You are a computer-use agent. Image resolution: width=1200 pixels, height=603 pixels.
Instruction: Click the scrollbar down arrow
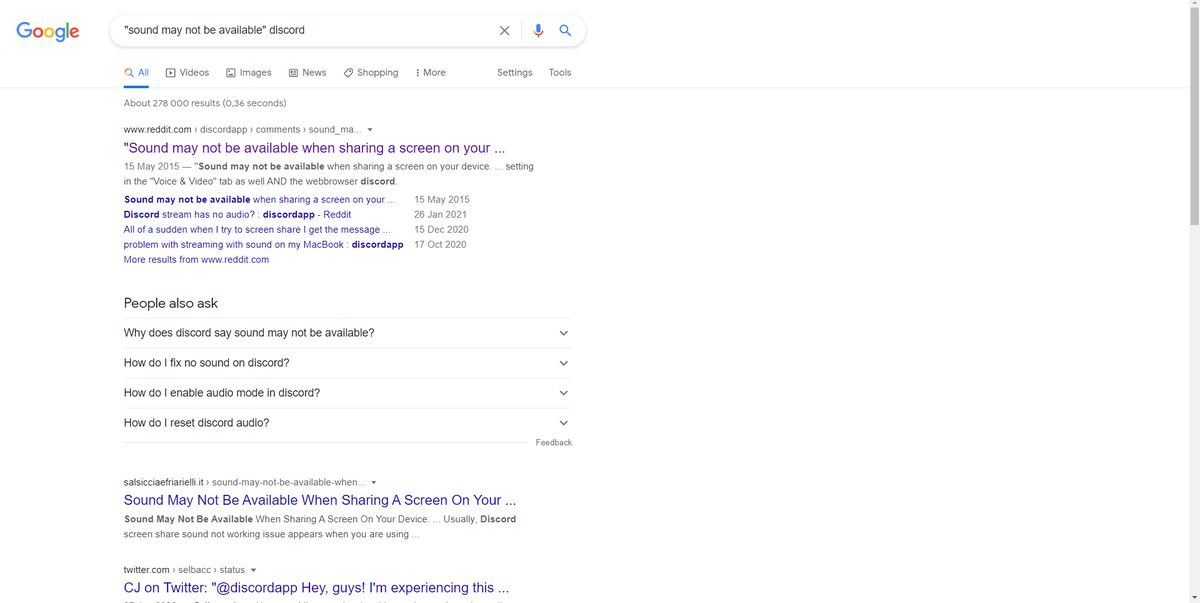[x=1193, y=597]
